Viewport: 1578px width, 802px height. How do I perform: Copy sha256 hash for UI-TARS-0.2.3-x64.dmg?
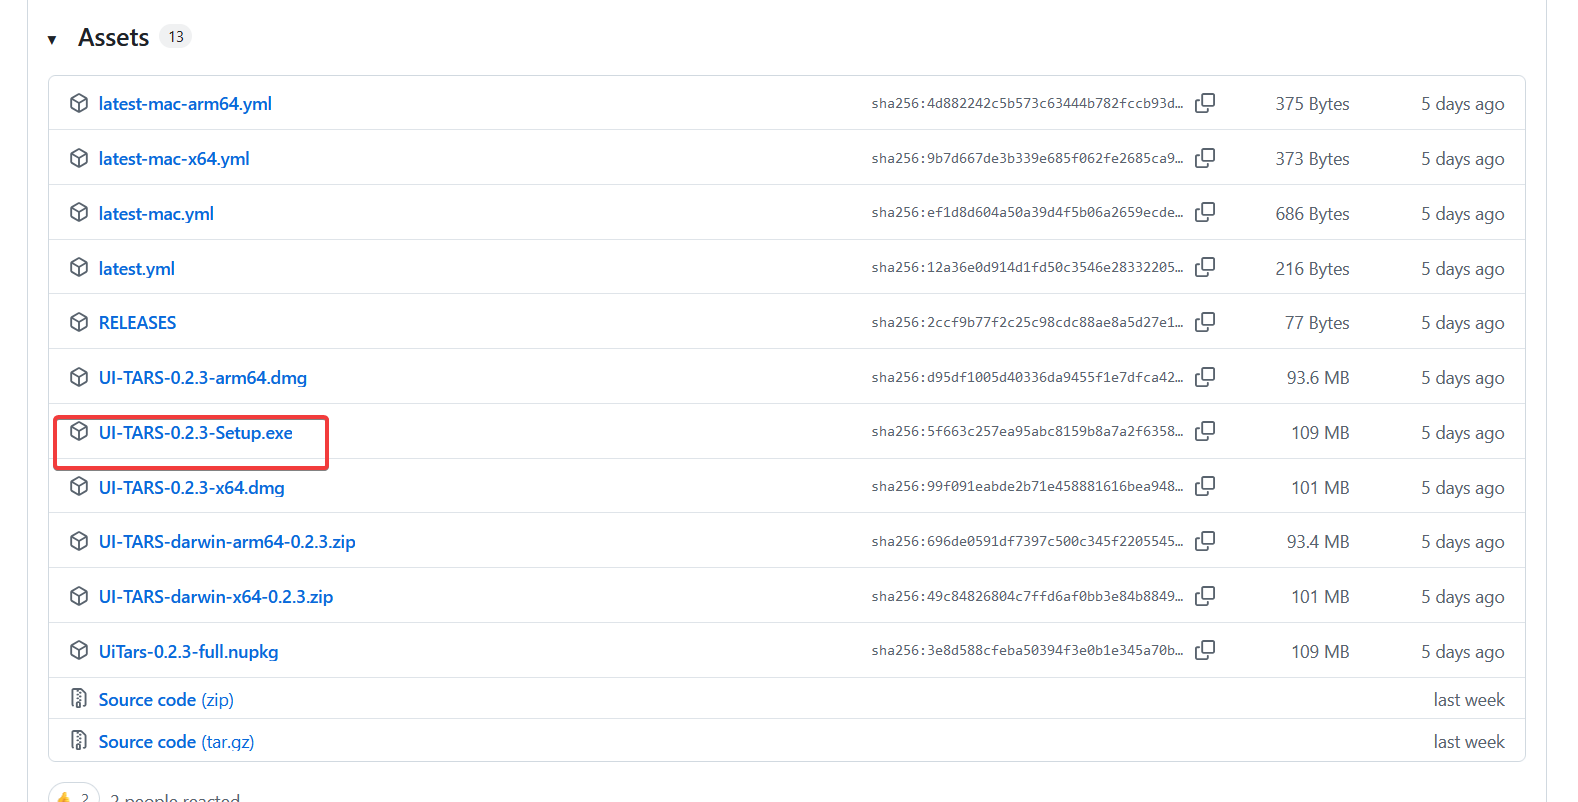click(1205, 486)
